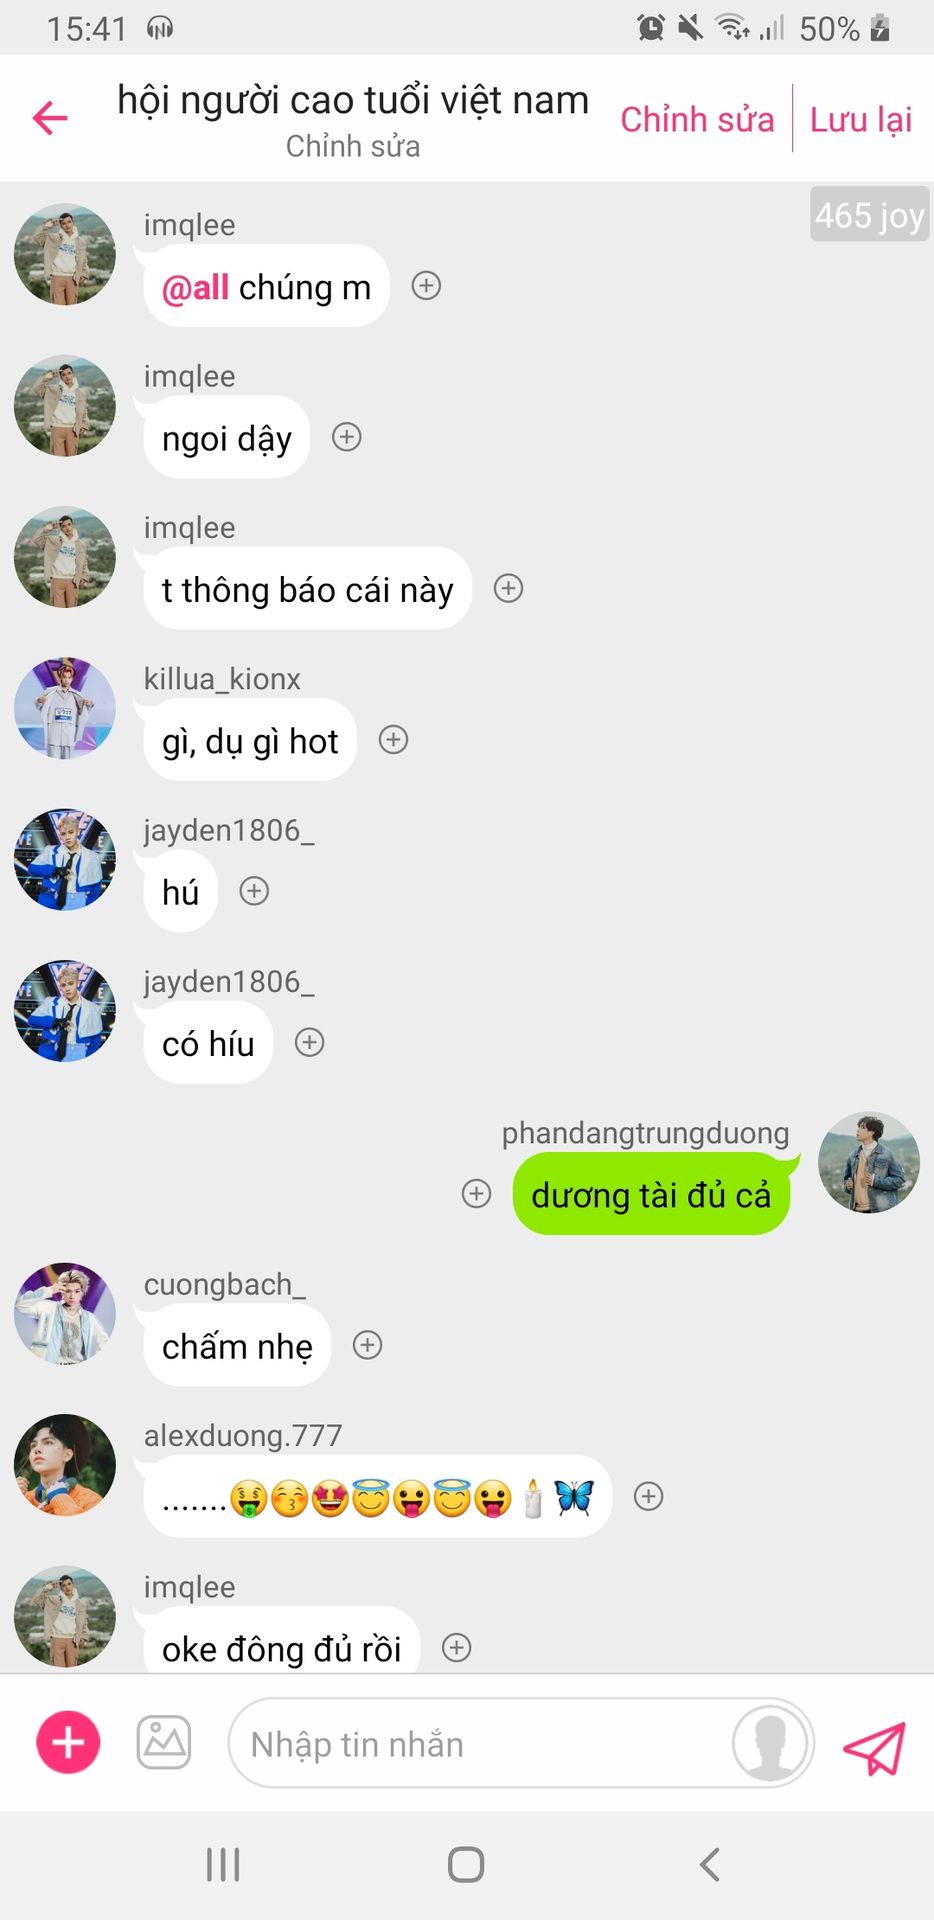Tap the Android recent apps button

223,1864
